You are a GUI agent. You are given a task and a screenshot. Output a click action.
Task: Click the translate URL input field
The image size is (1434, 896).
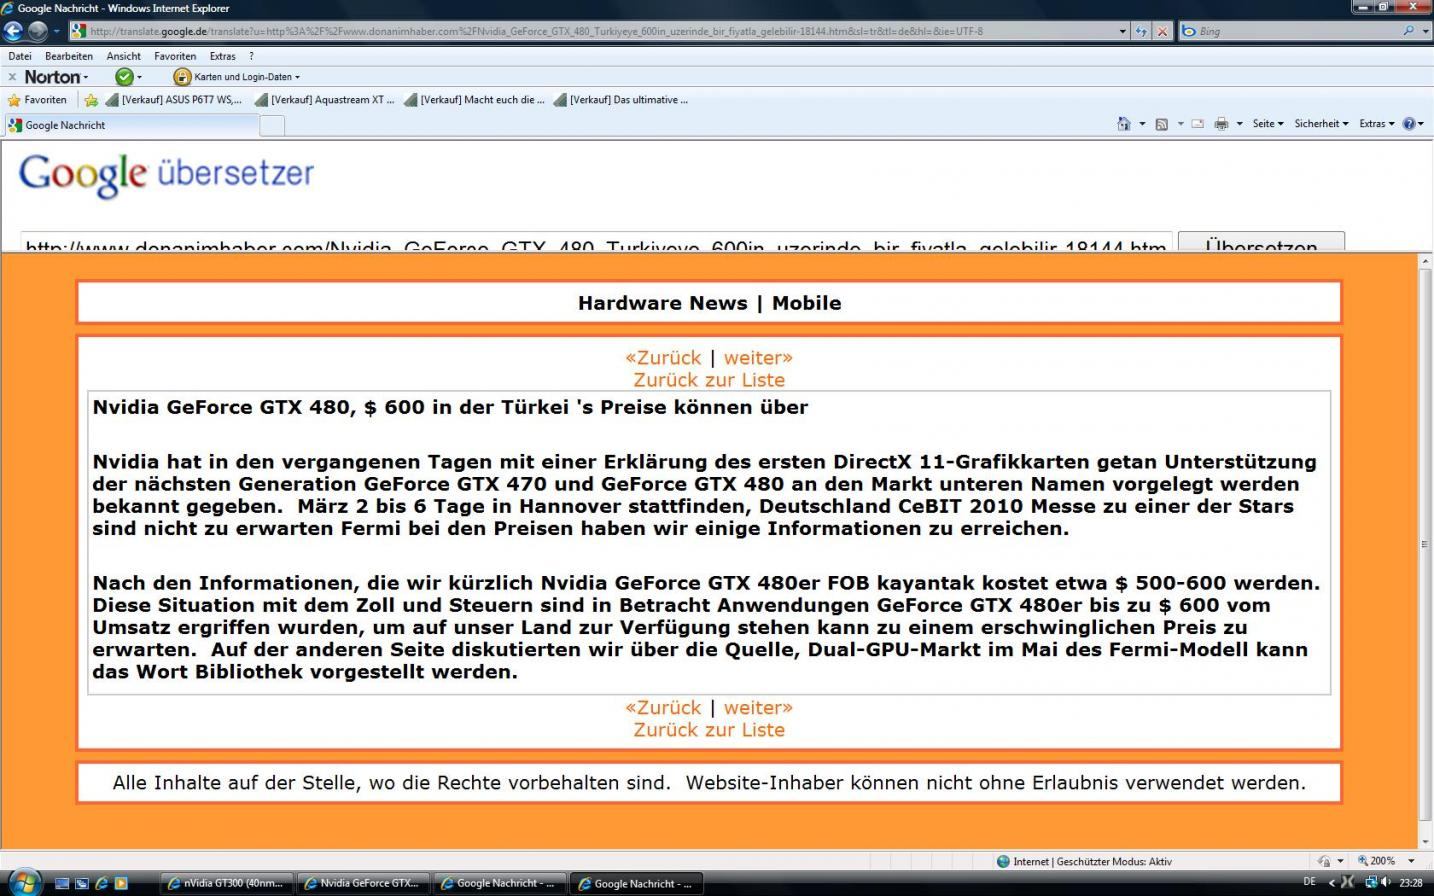click(x=596, y=244)
